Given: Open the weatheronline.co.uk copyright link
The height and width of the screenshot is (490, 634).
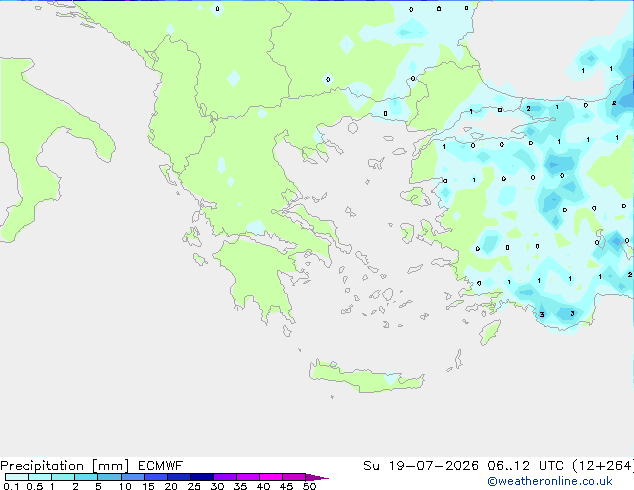Looking at the screenshot, I should click(549, 481).
